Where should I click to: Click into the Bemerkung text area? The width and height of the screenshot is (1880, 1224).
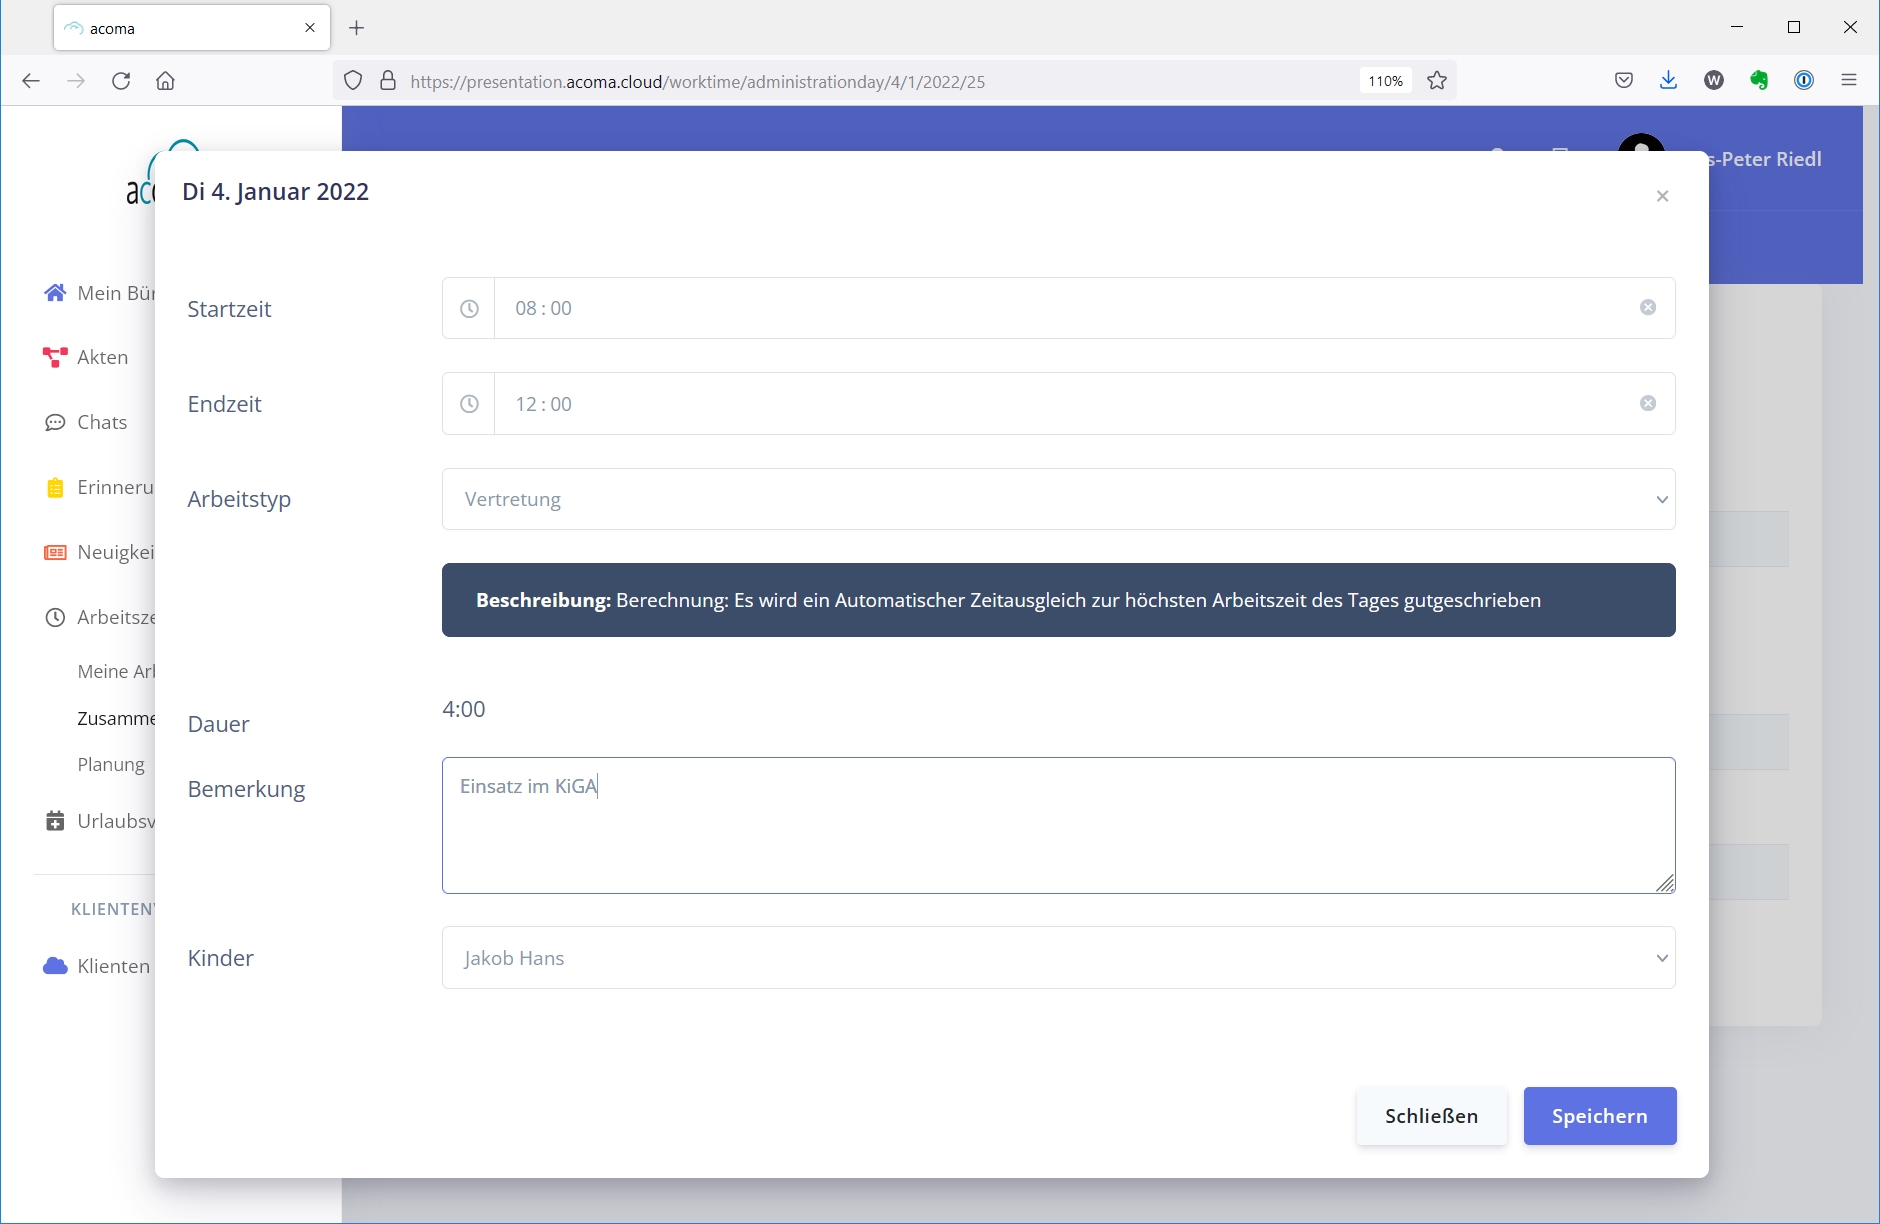click(1059, 825)
